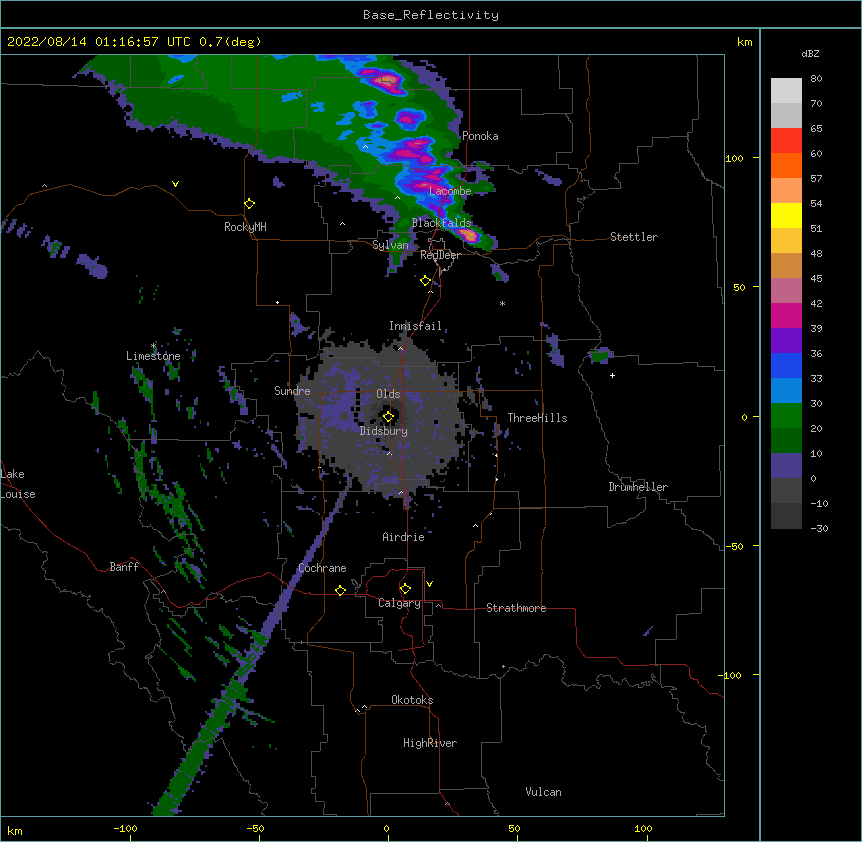Click the Sylvan label
Image resolution: width=862 pixels, height=842 pixels.
click(390, 245)
